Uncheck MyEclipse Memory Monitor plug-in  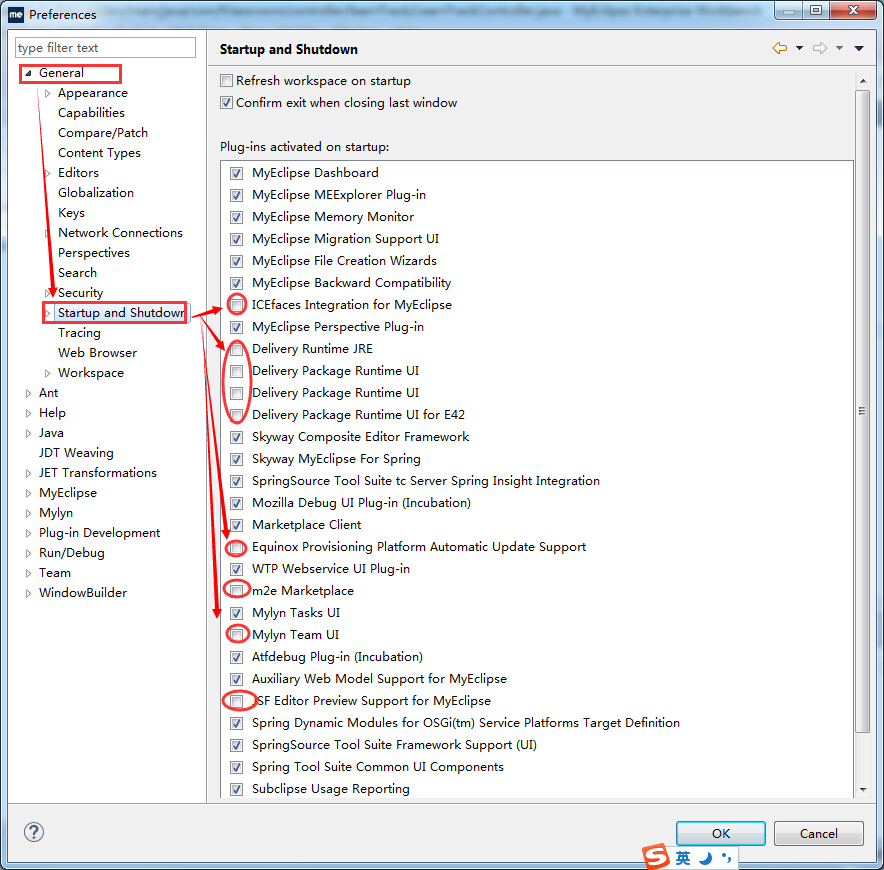click(x=237, y=217)
